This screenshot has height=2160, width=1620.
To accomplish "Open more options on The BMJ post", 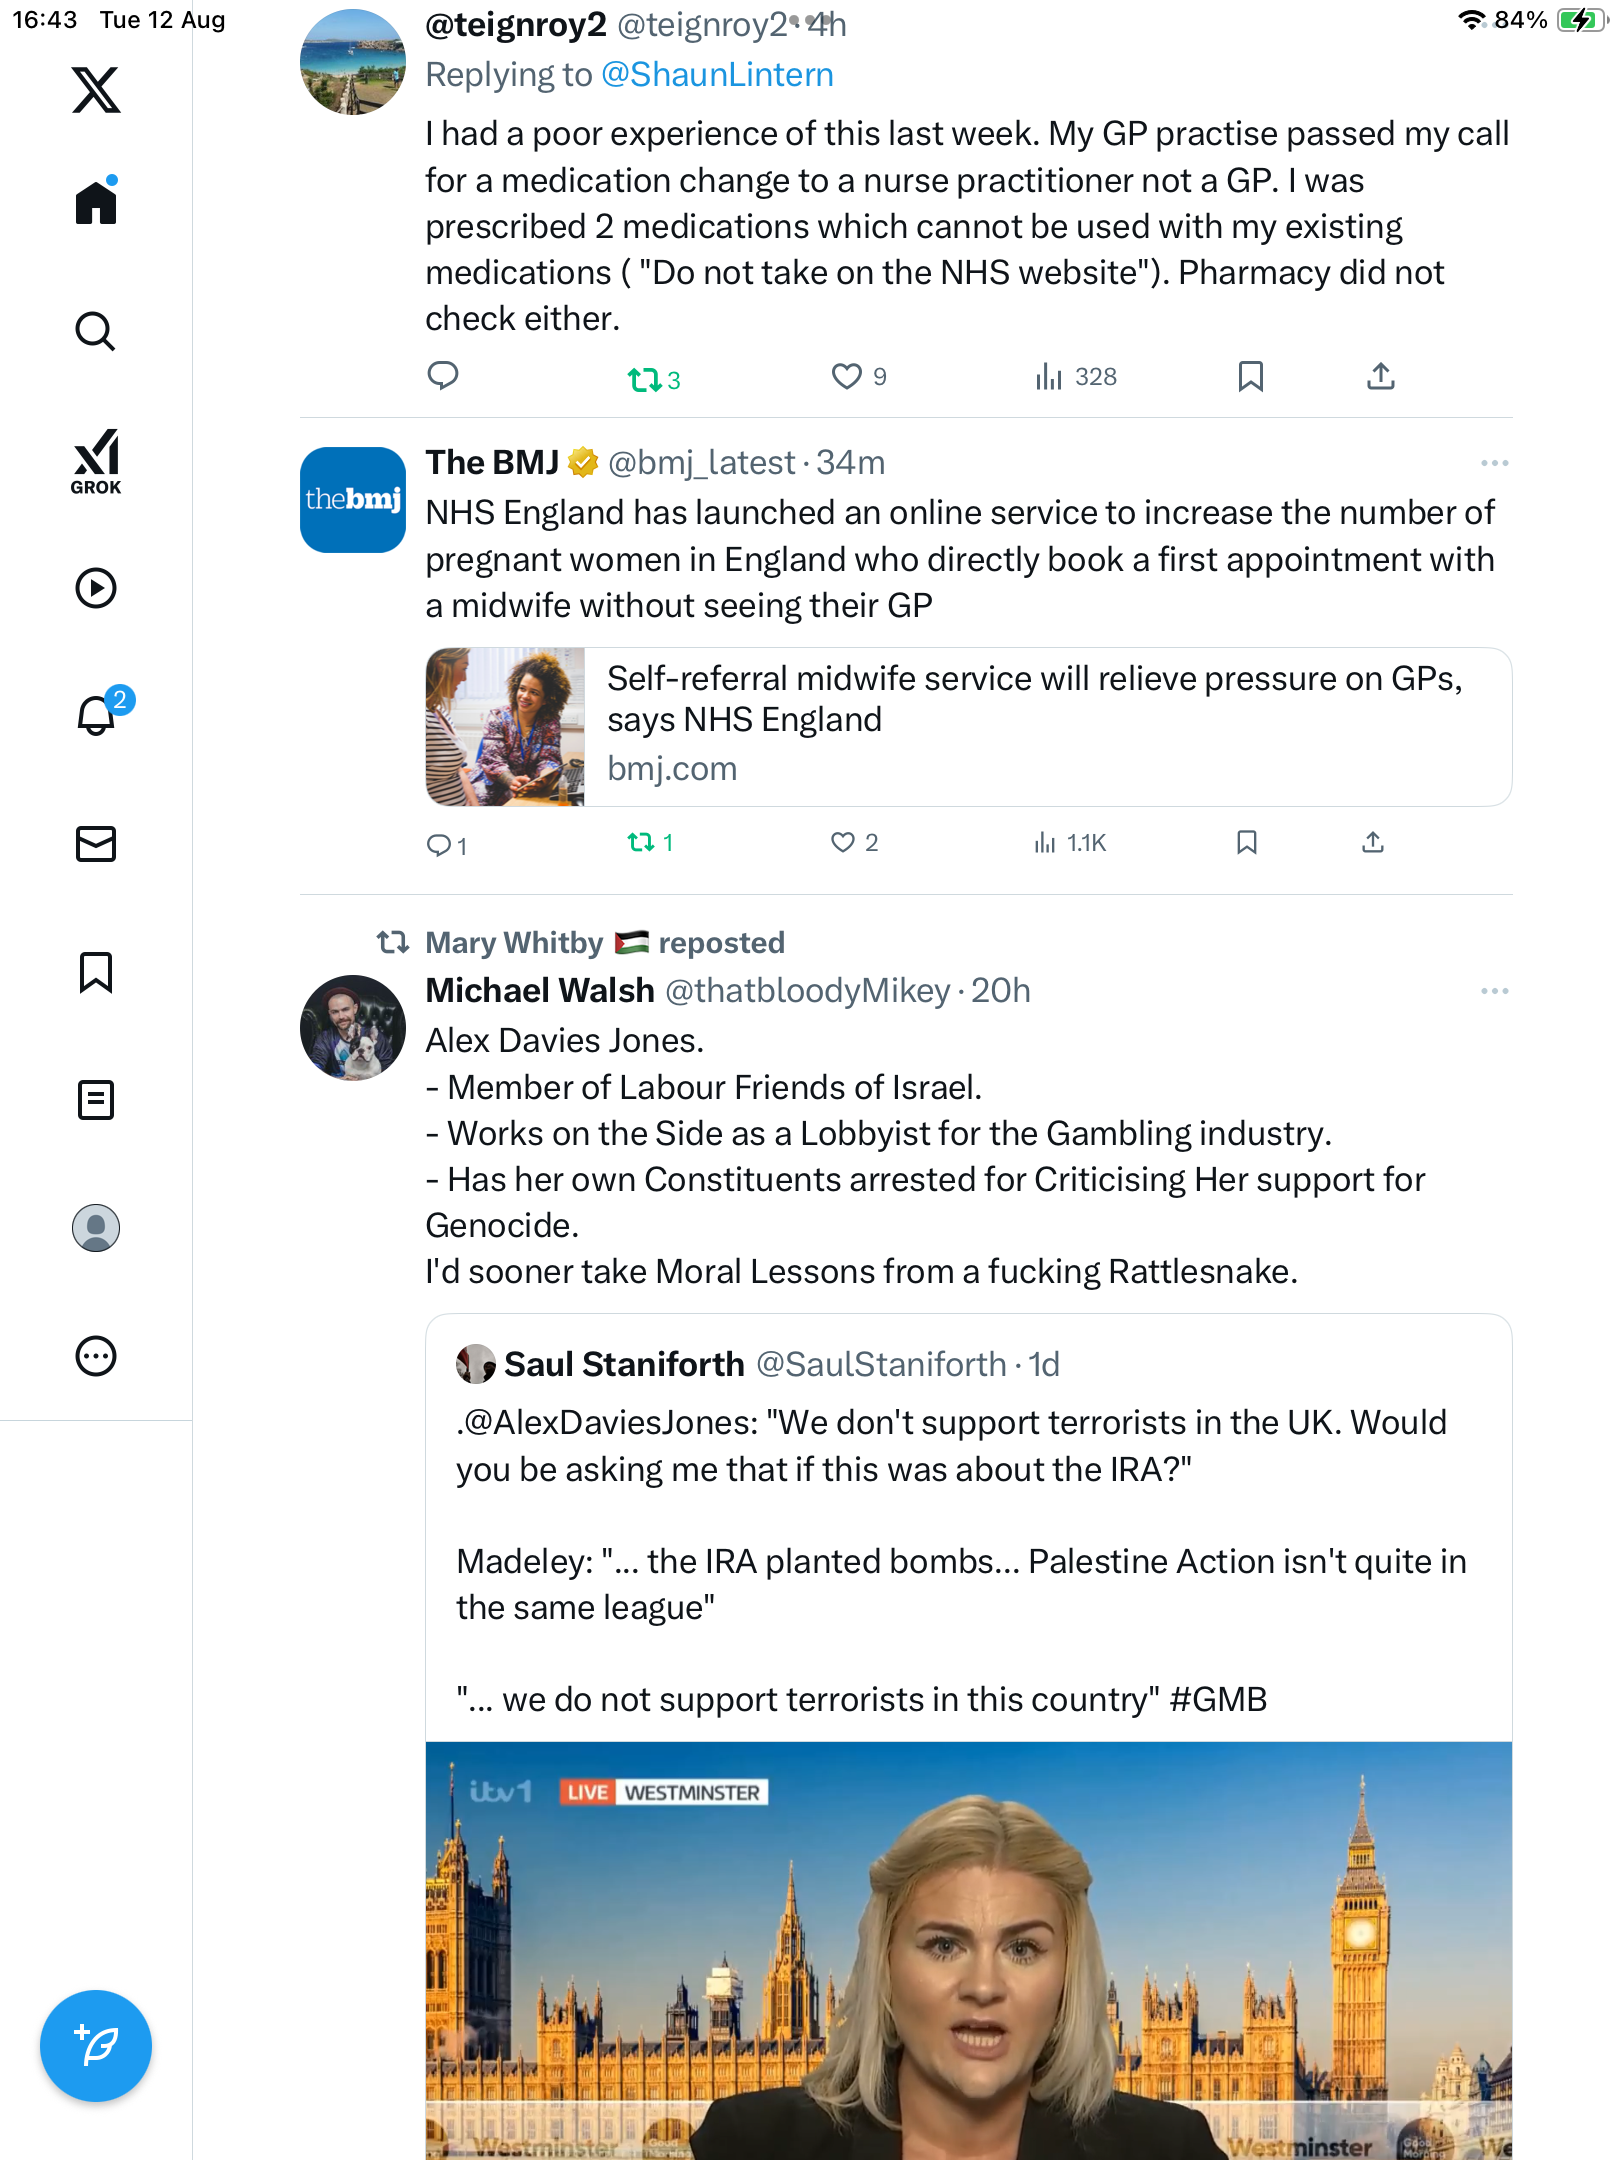I will tap(1494, 463).
